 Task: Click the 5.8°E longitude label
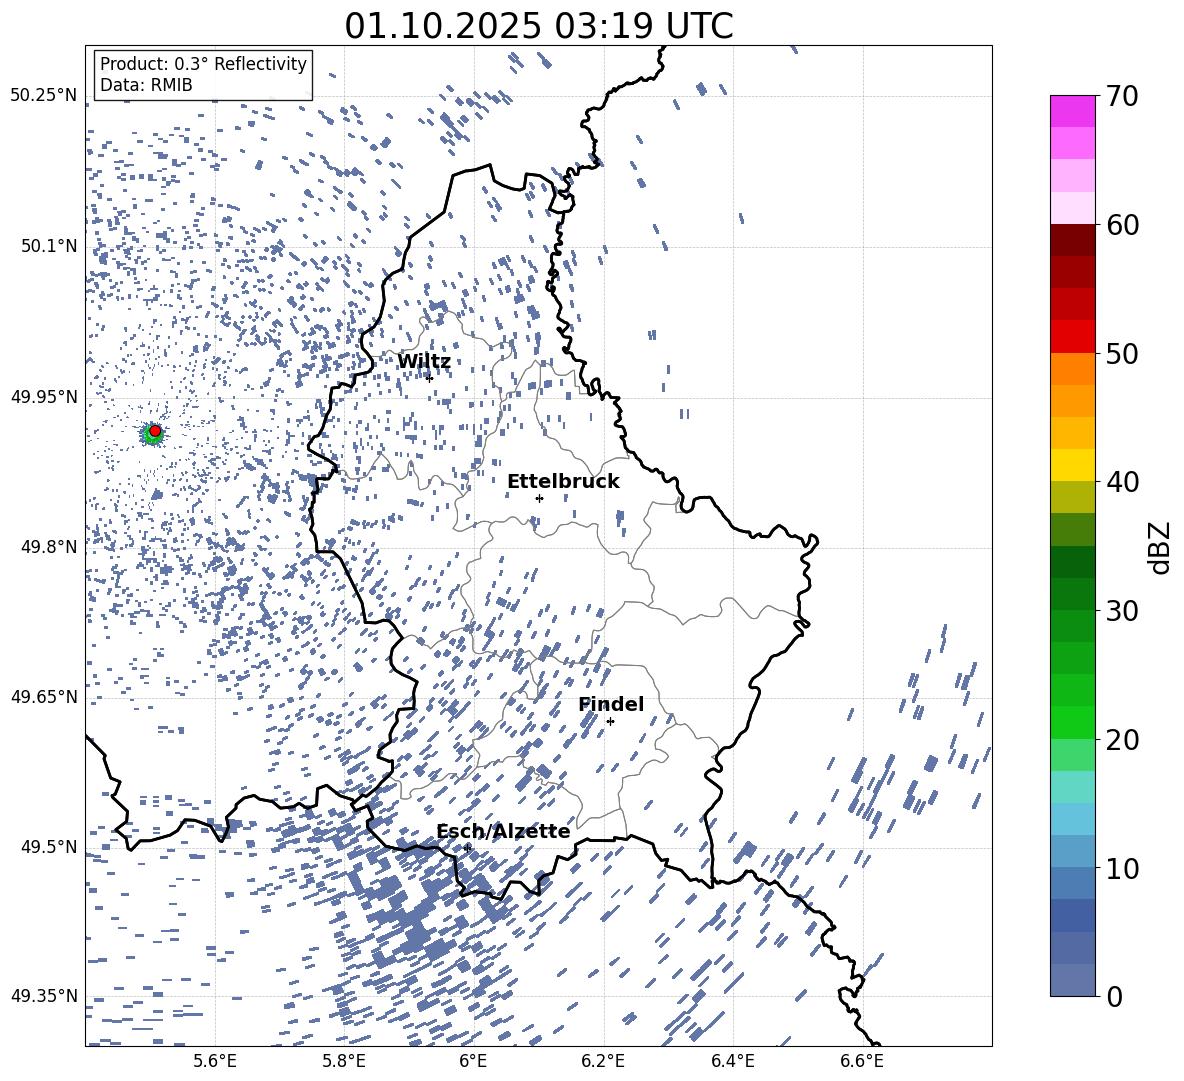pos(344,1061)
